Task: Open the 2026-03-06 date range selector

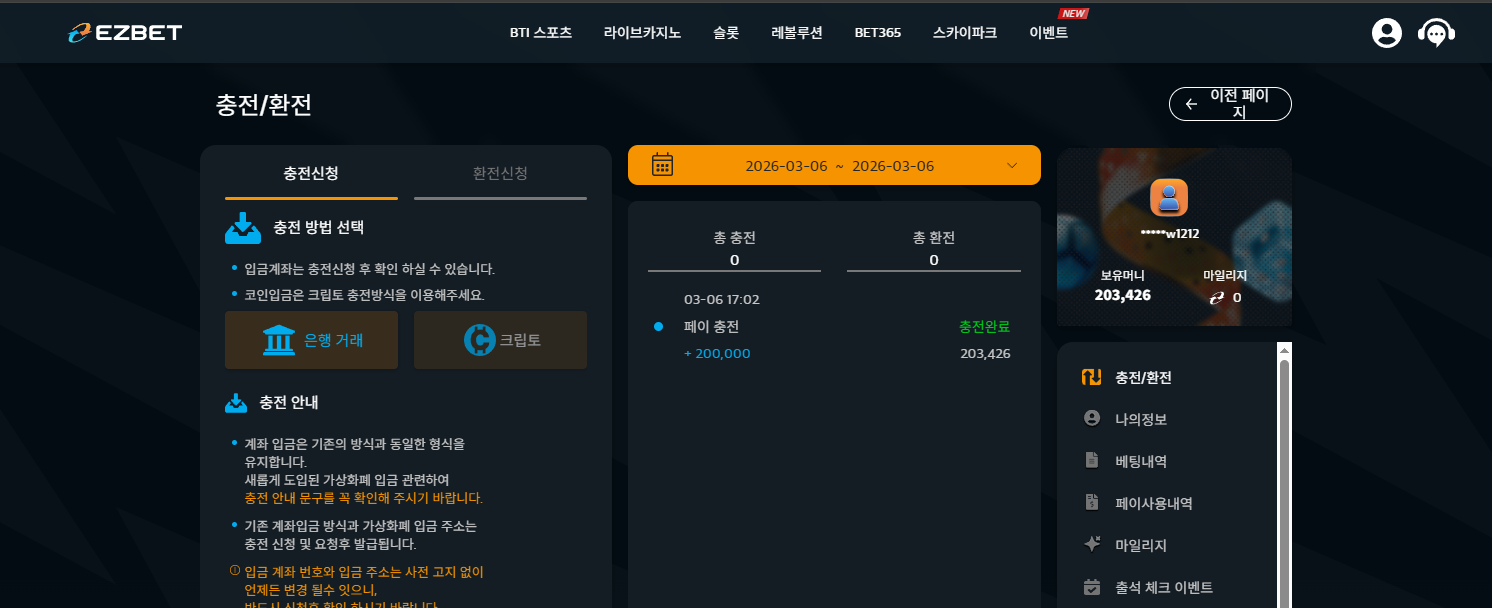Action: pyautogui.click(x=834, y=165)
